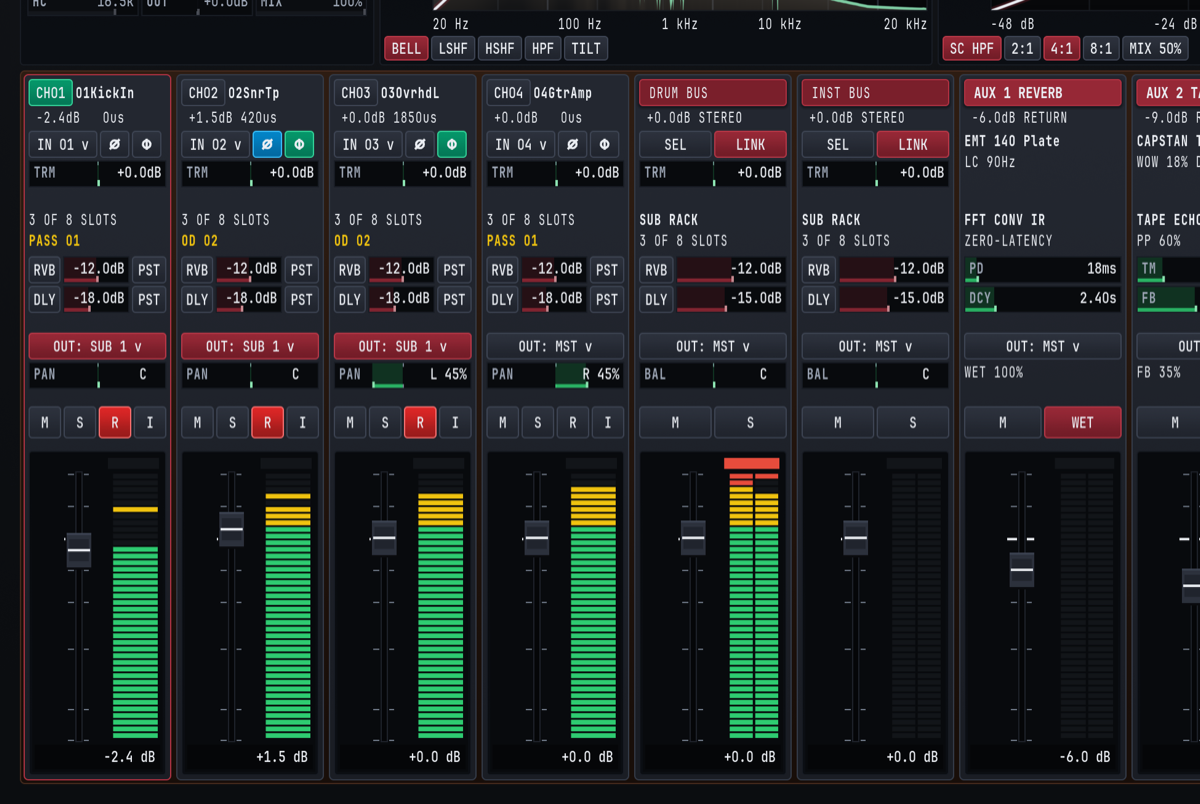
Task: Toggle SC HPF on the compressor
Action: [972, 48]
